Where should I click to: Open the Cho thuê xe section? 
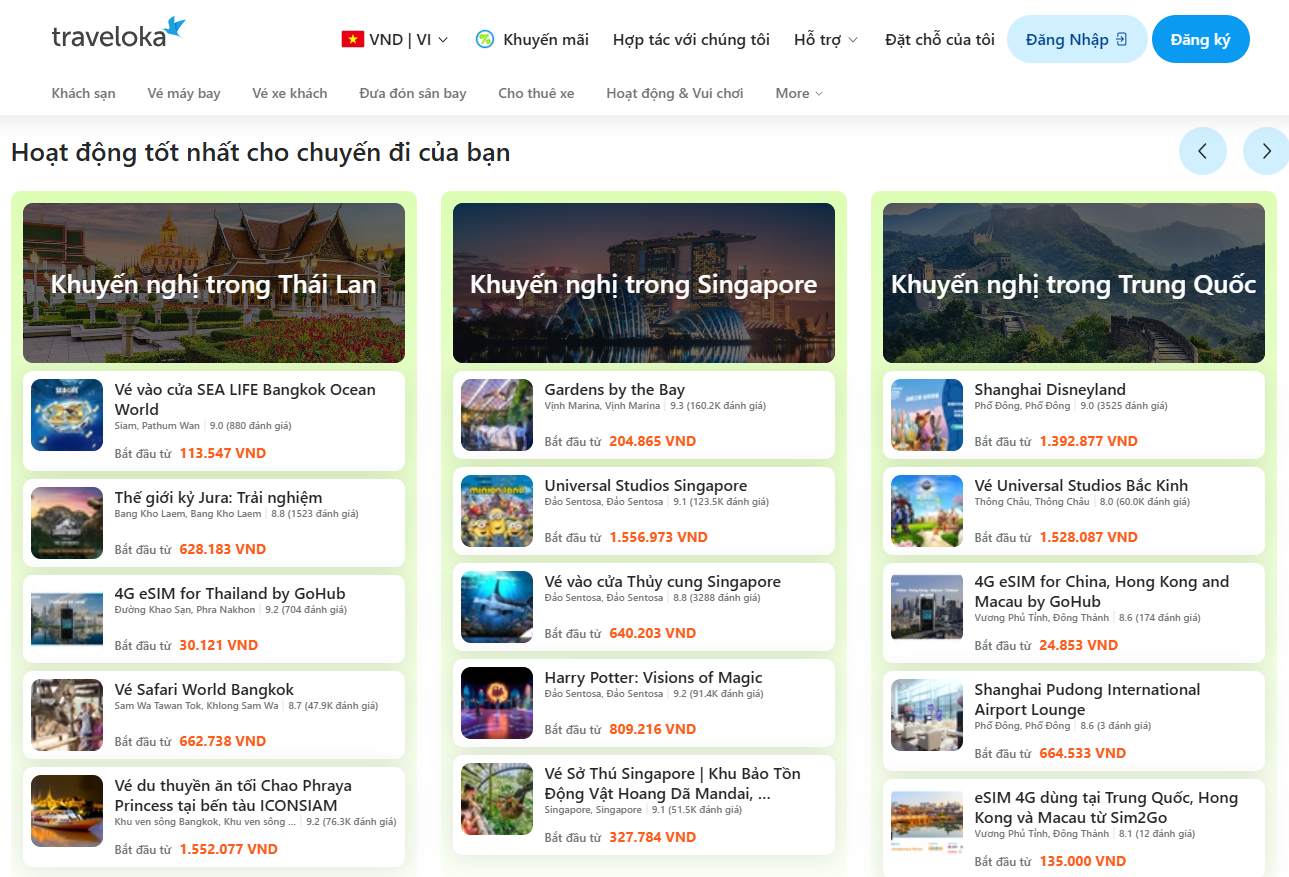[x=535, y=93]
